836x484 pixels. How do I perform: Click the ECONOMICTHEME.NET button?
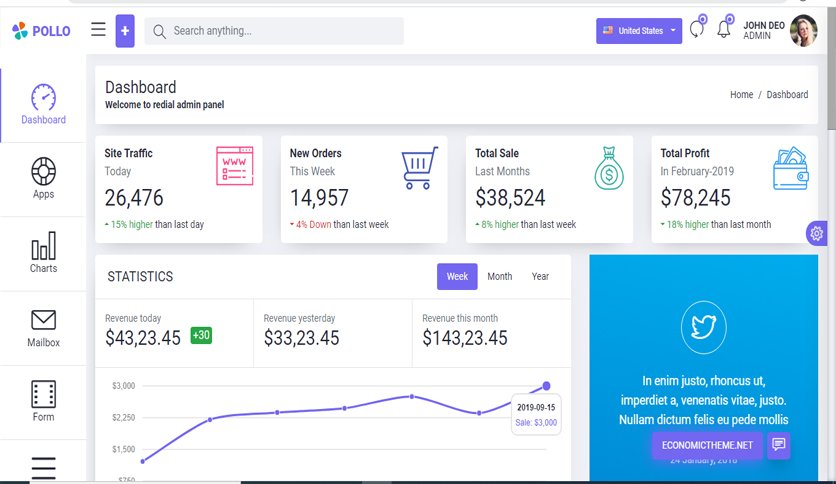707,445
